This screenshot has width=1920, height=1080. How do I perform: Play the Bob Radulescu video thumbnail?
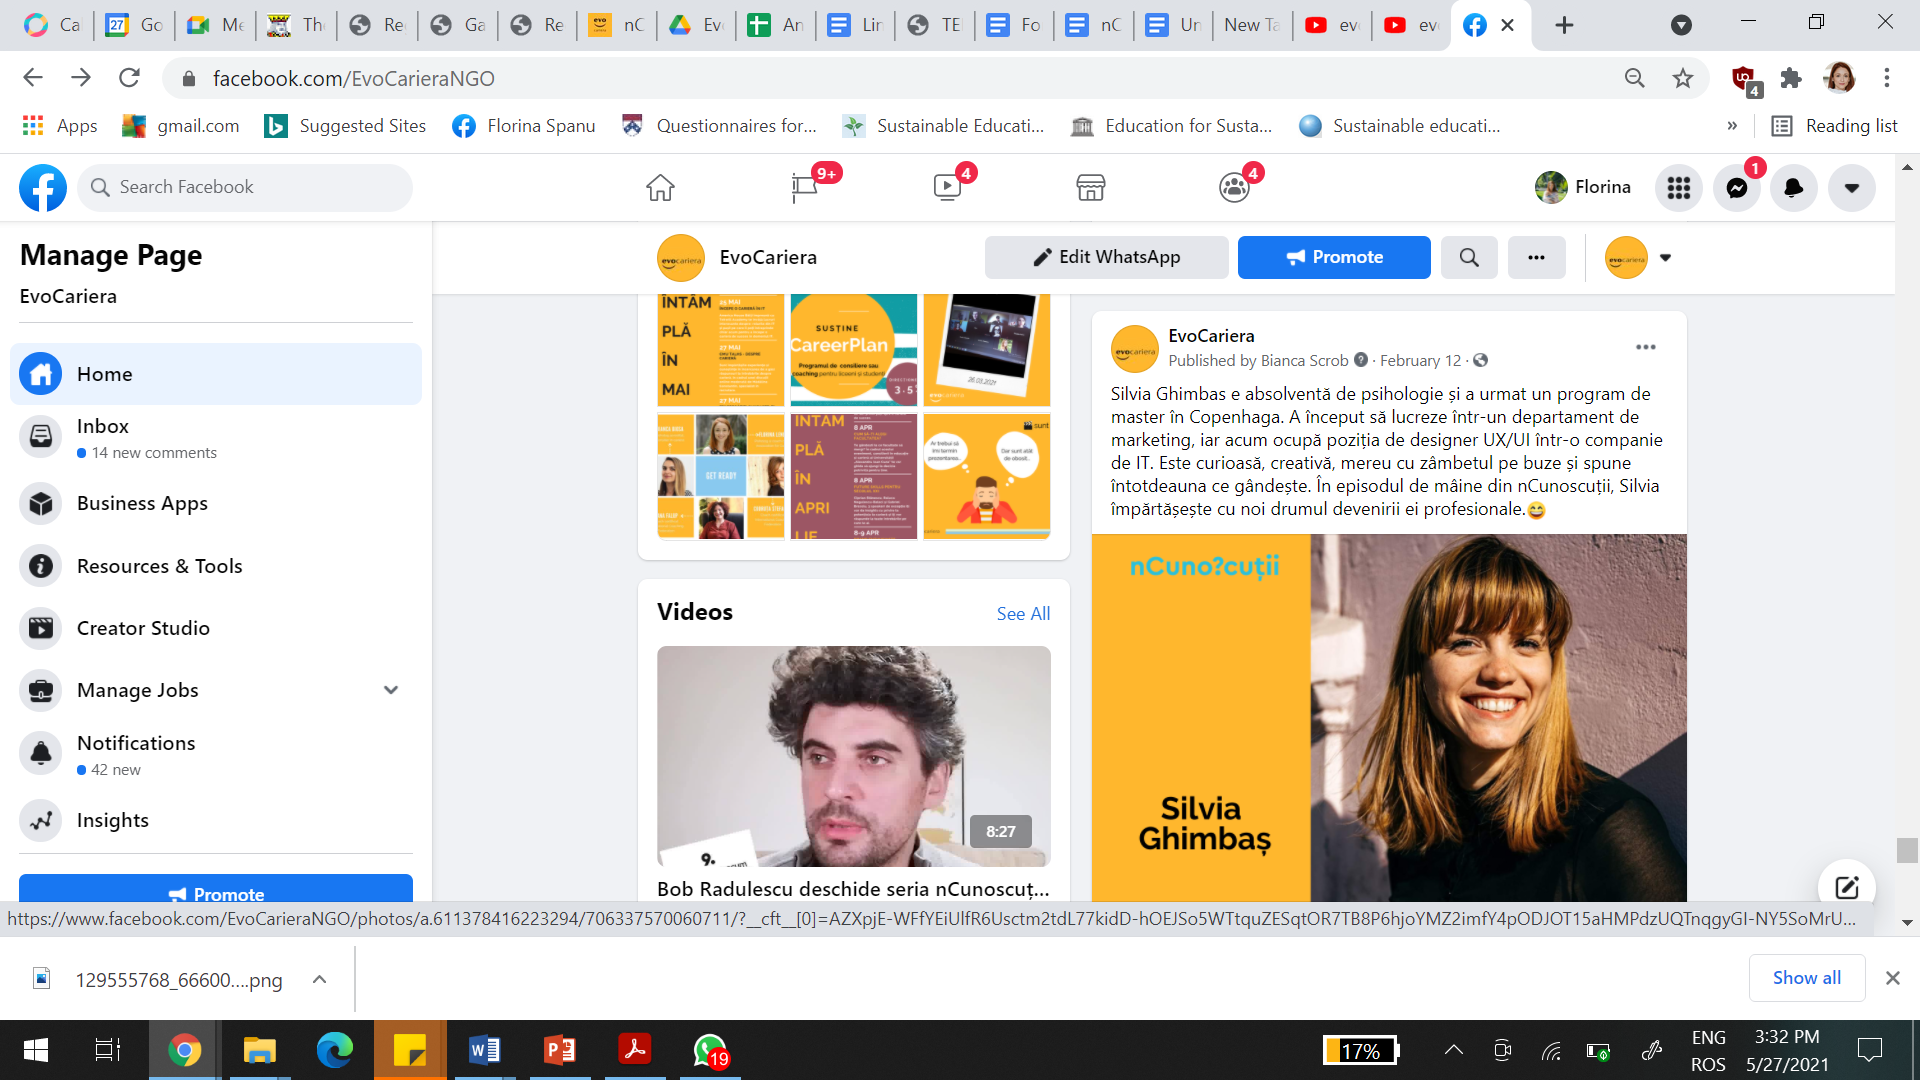(x=854, y=756)
